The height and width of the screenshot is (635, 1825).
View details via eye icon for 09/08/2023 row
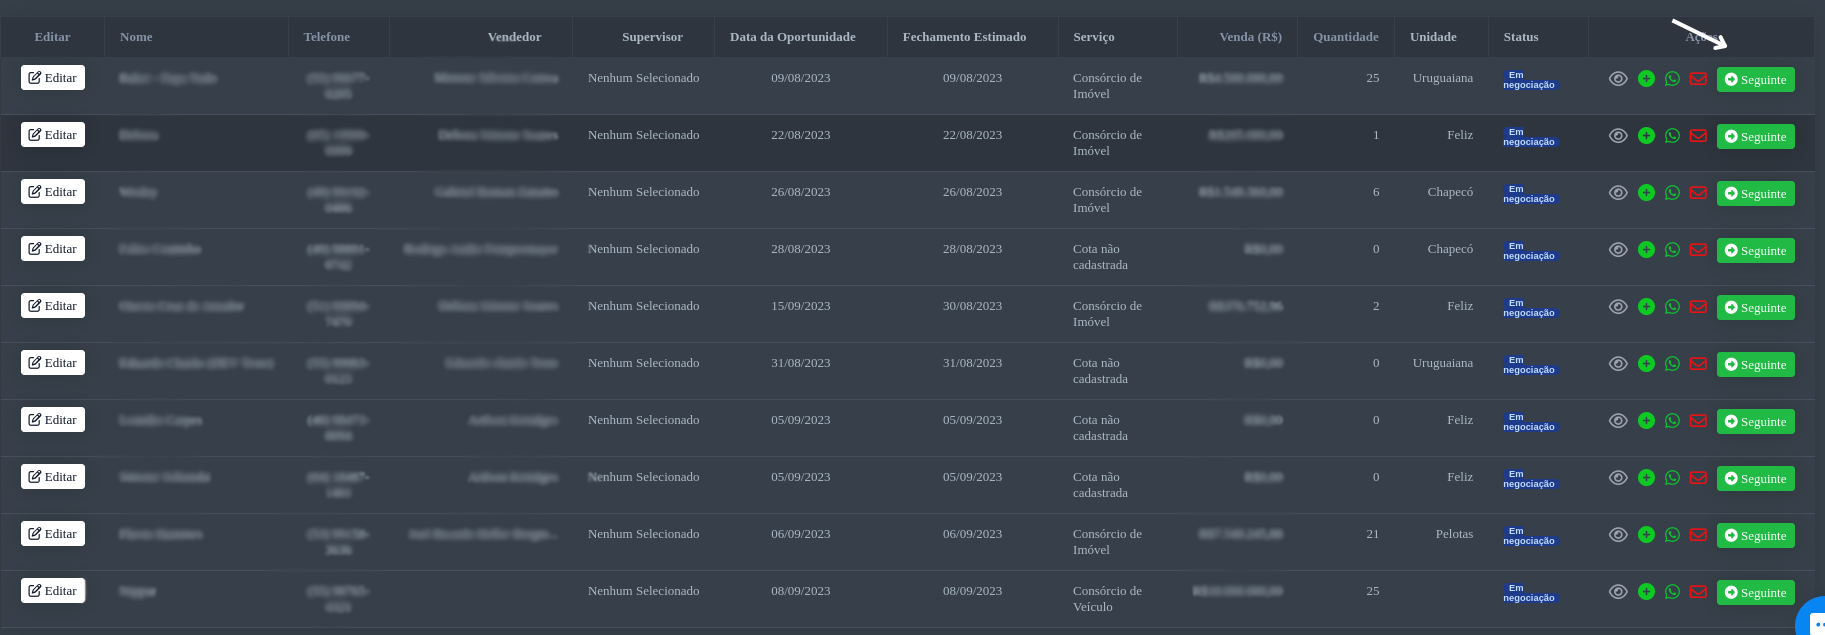point(1618,79)
